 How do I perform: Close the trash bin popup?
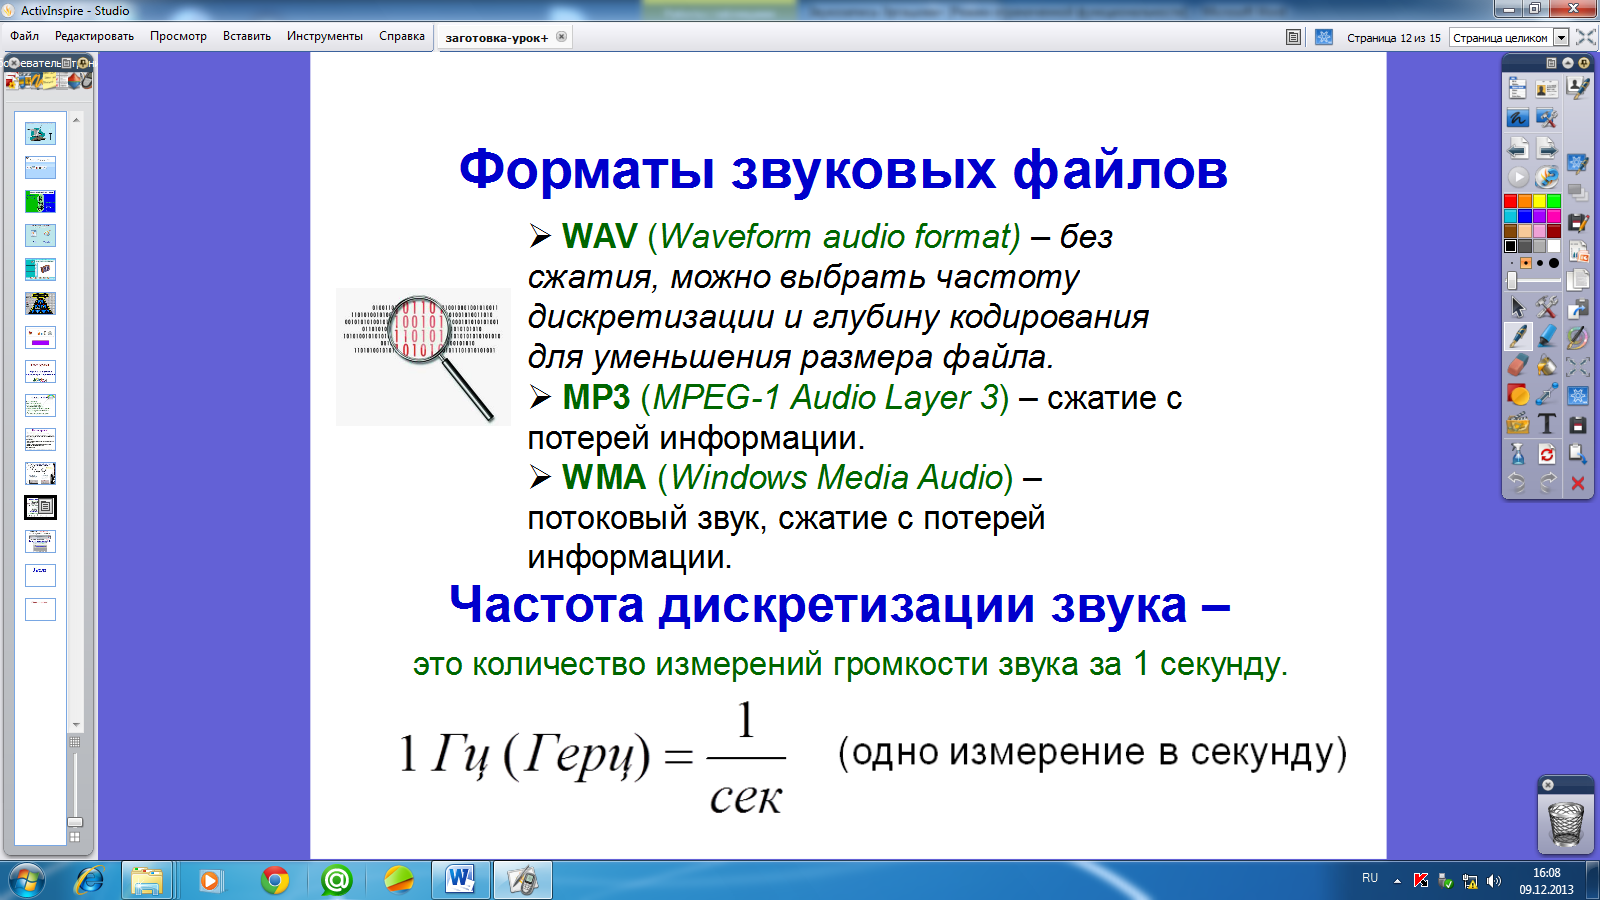pyautogui.click(x=1548, y=785)
